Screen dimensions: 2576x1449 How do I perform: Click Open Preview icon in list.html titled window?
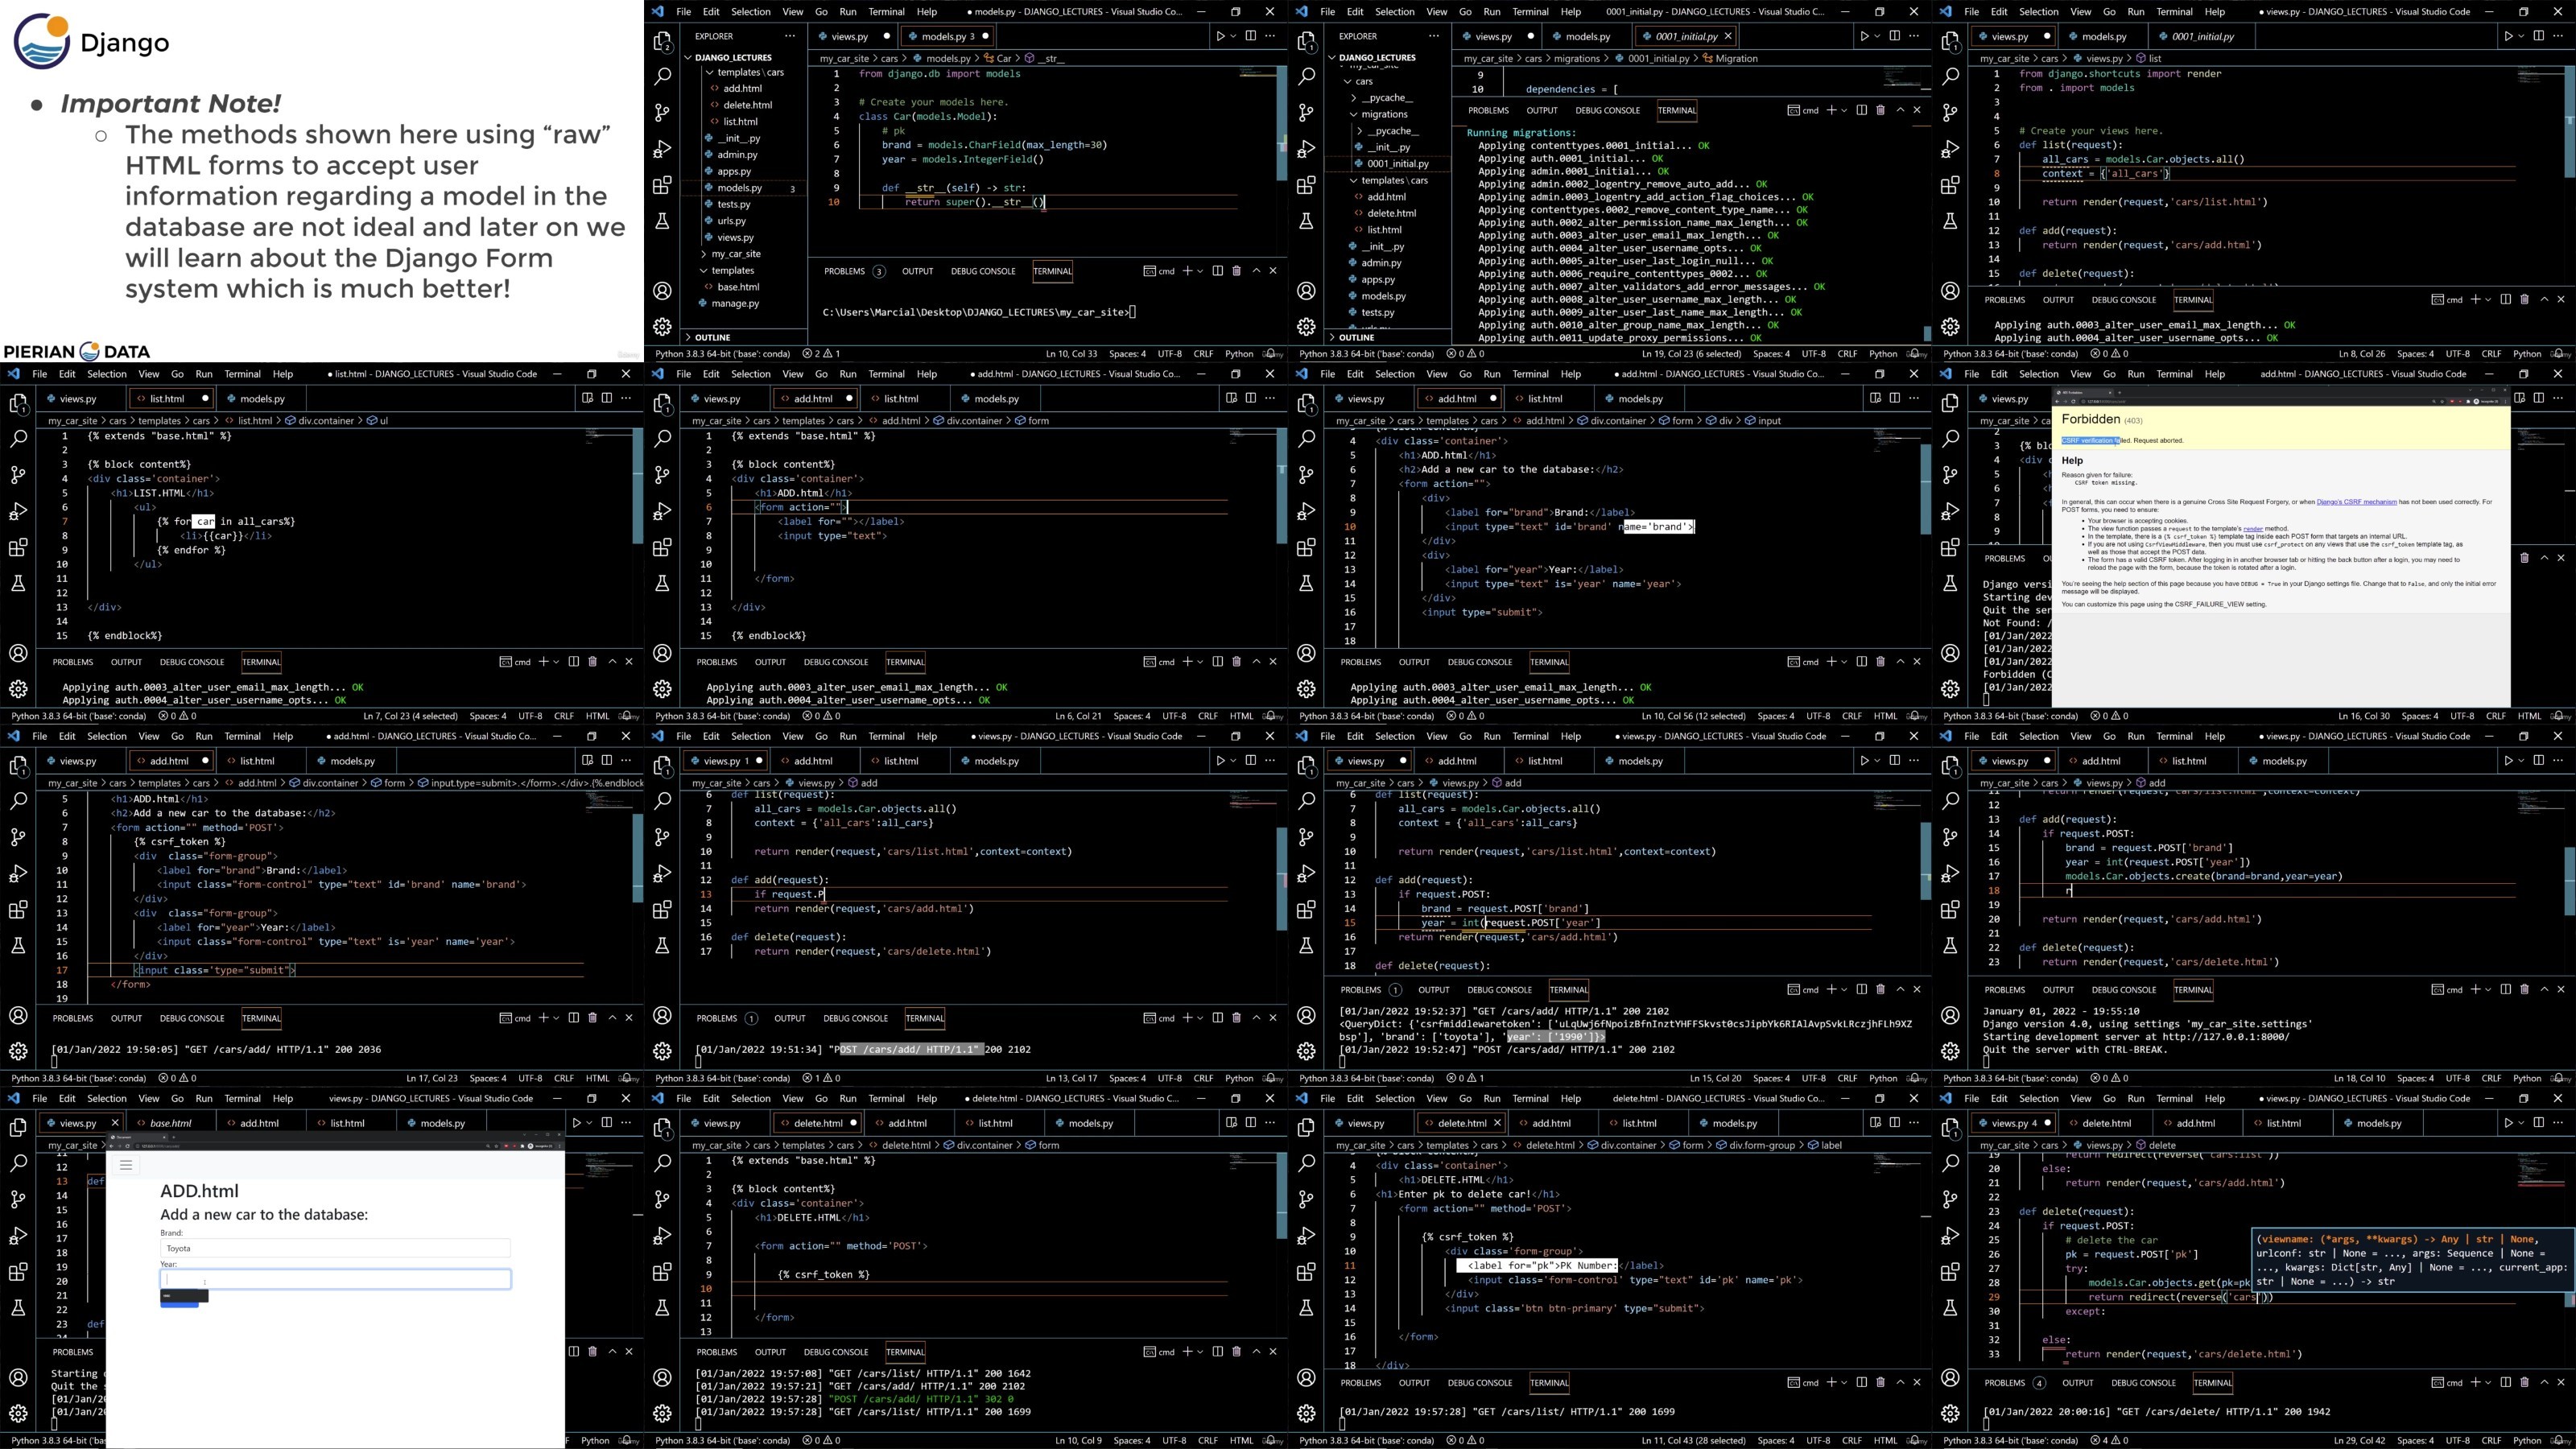587,398
